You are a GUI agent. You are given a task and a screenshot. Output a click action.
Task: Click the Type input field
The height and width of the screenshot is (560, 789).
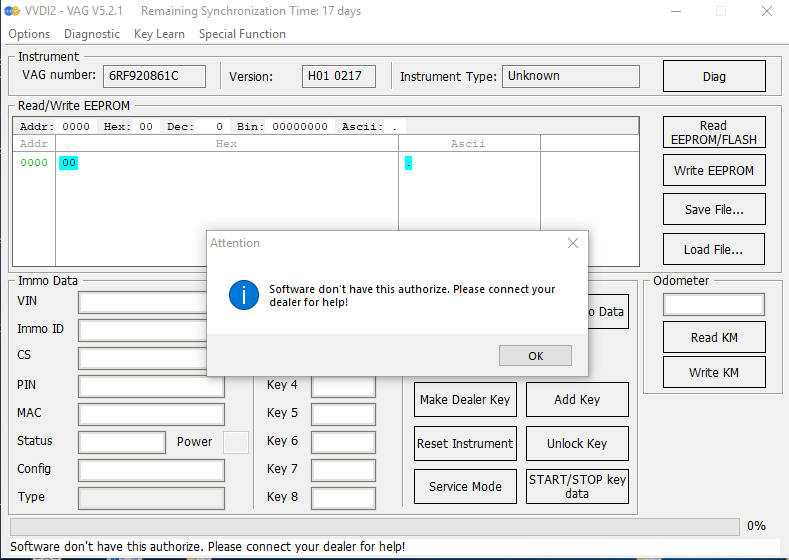pos(151,499)
